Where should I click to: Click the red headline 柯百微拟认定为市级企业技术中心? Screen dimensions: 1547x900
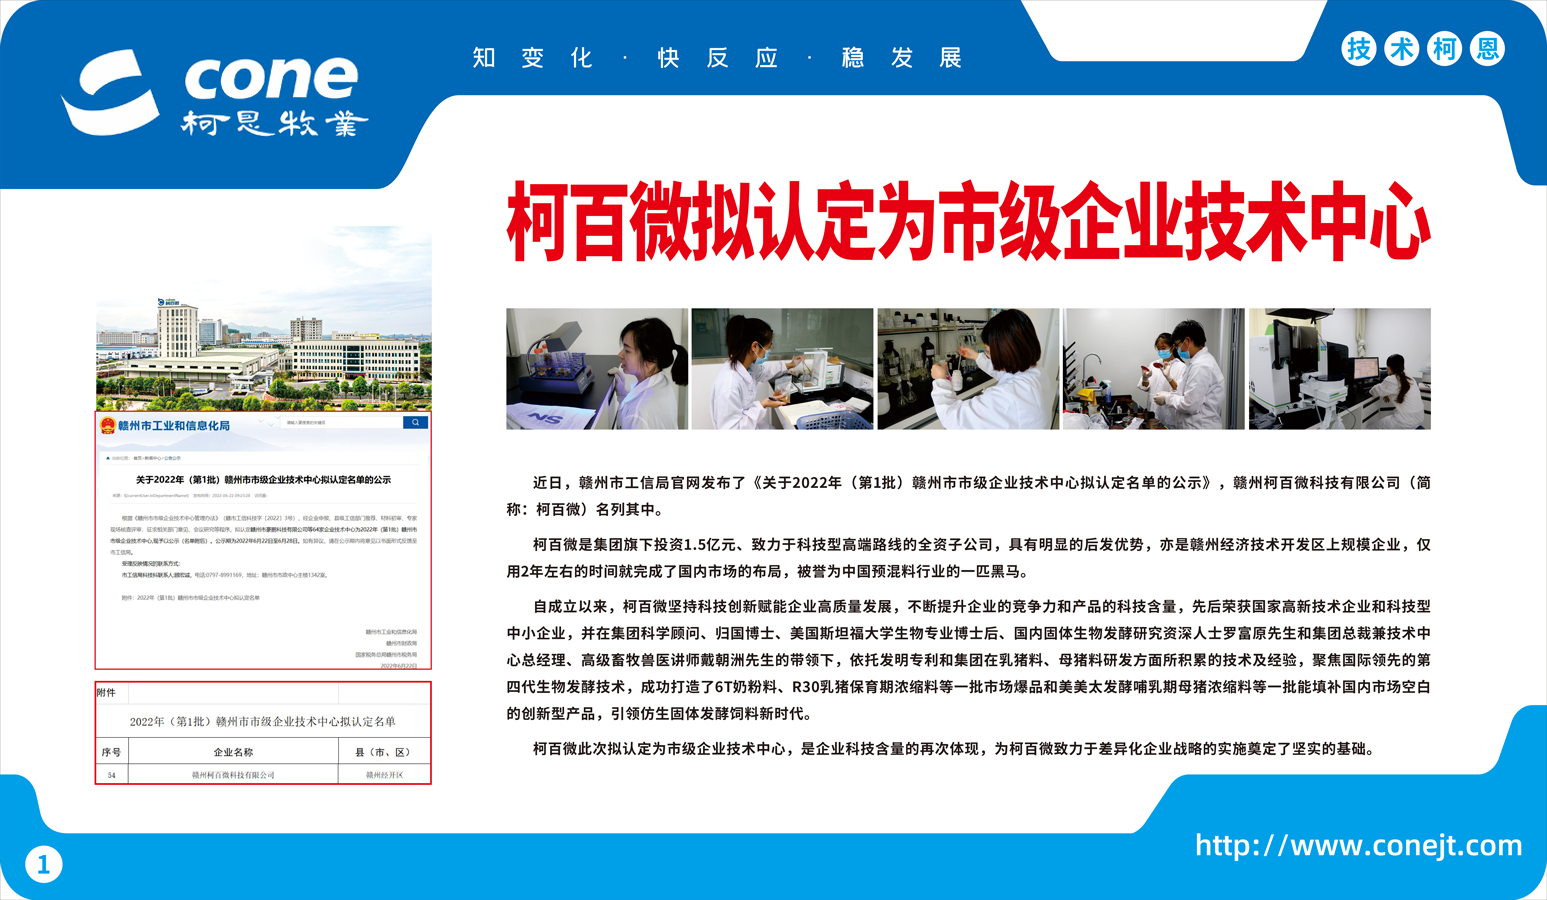968,223
